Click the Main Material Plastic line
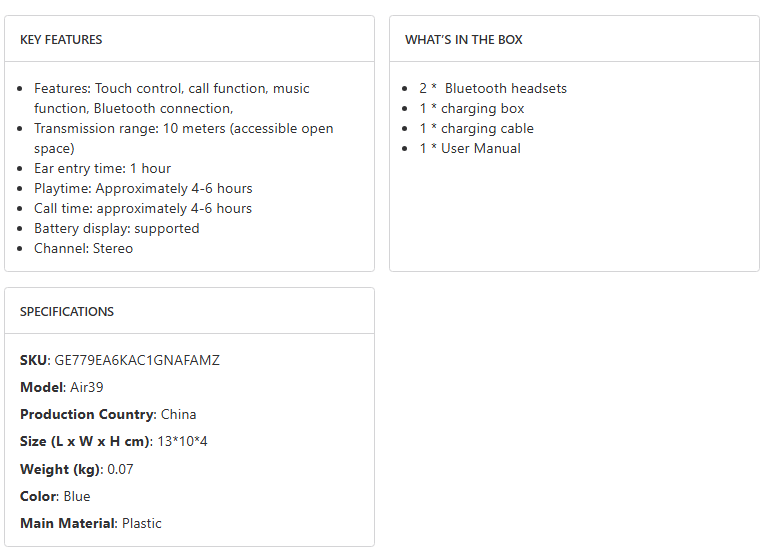766x560 pixels. coord(90,523)
